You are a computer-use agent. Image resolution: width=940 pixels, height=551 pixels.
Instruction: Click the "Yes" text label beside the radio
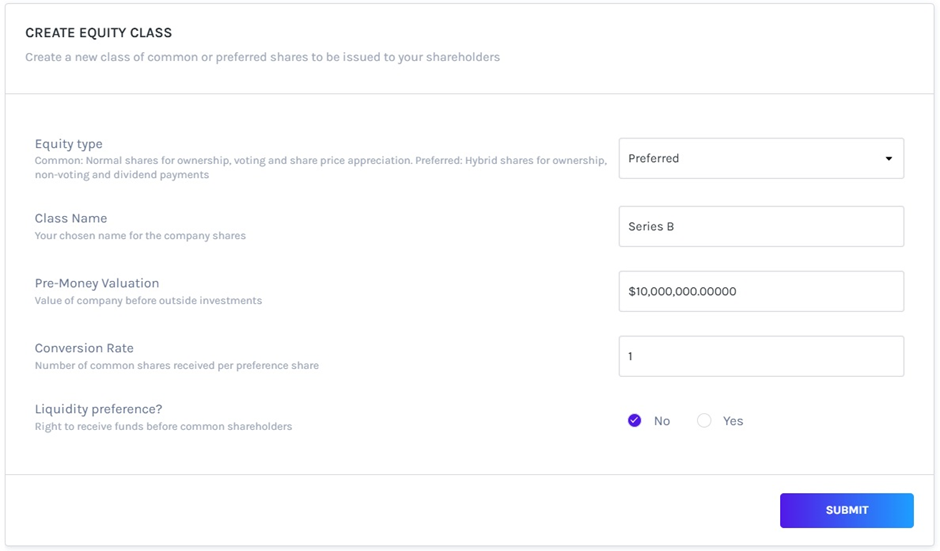(x=733, y=421)
